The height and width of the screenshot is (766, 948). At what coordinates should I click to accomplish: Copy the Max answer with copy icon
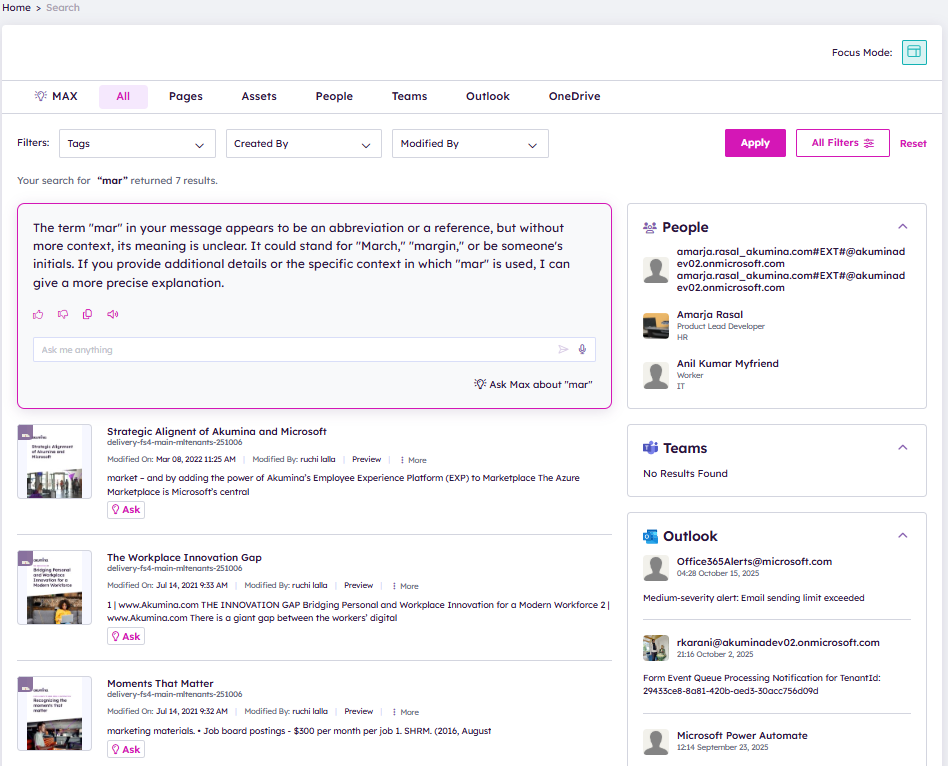(88, 314)
